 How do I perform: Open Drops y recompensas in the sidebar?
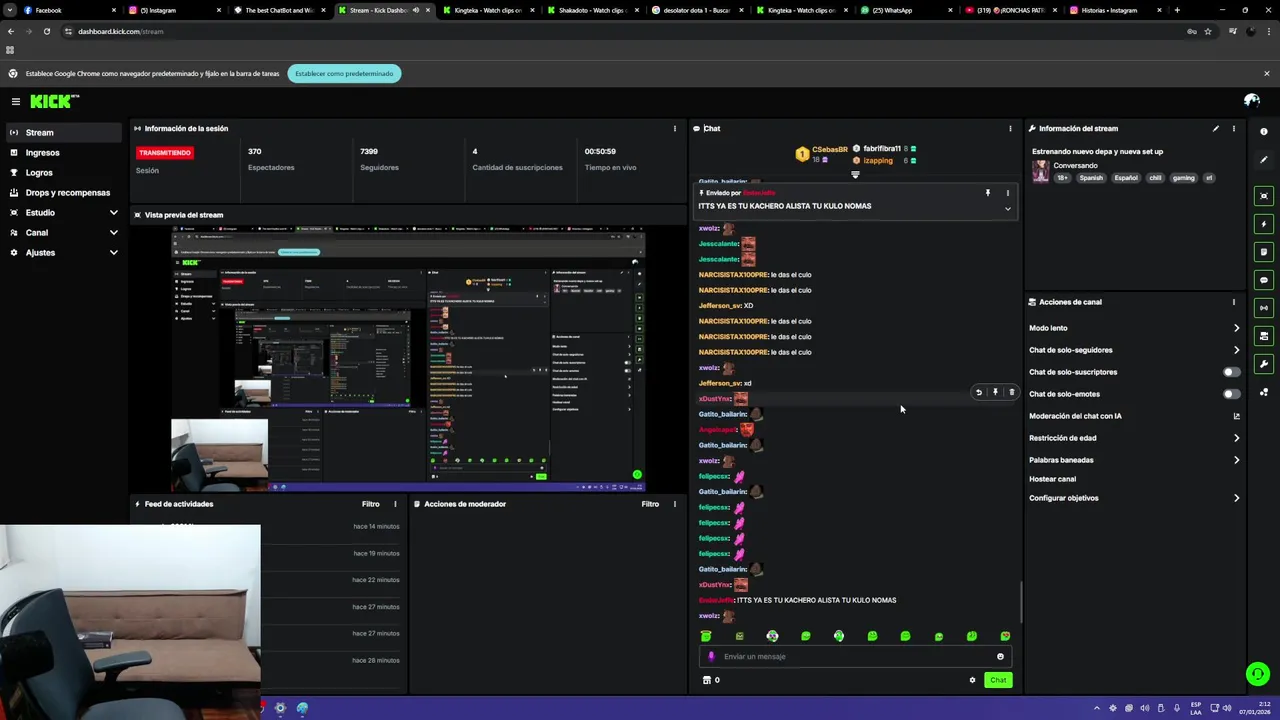[x=63, y=192]
